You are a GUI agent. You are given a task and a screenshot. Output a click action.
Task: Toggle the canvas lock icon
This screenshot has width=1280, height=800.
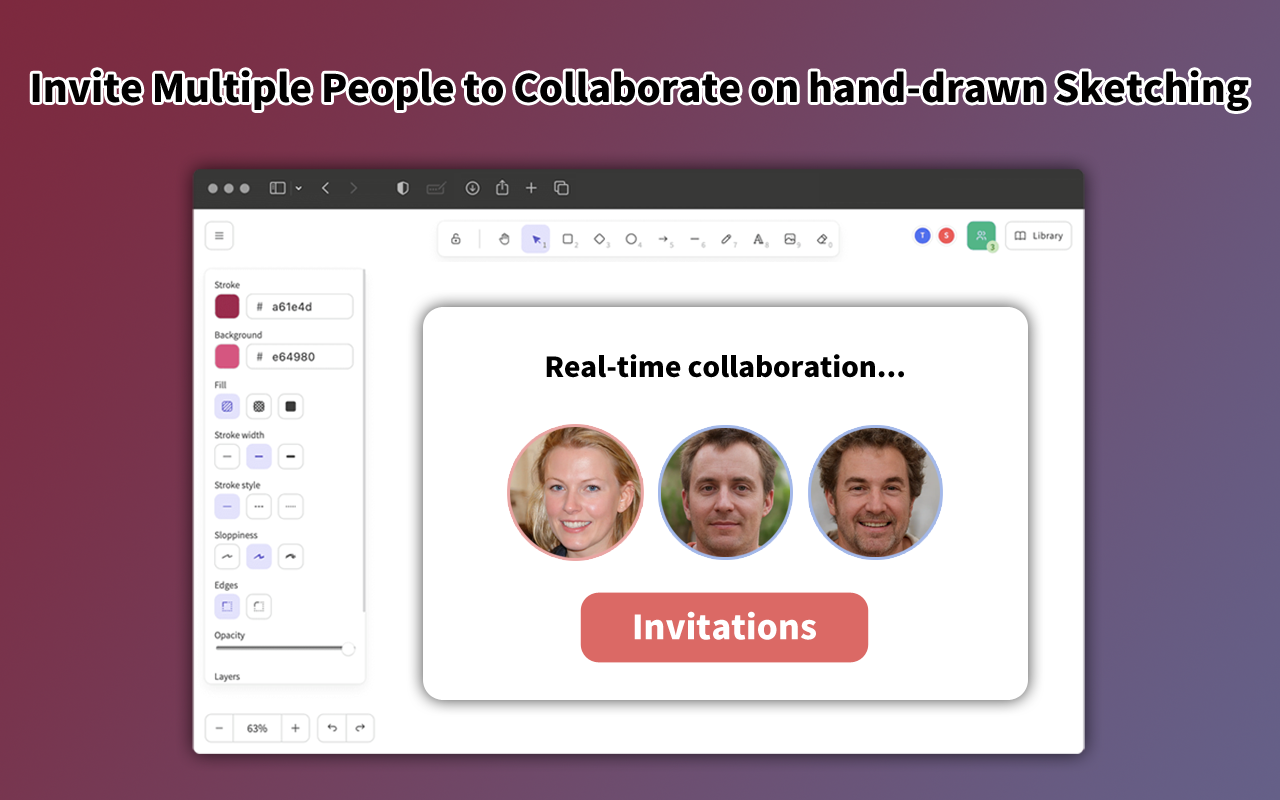(x=456, y=239)
